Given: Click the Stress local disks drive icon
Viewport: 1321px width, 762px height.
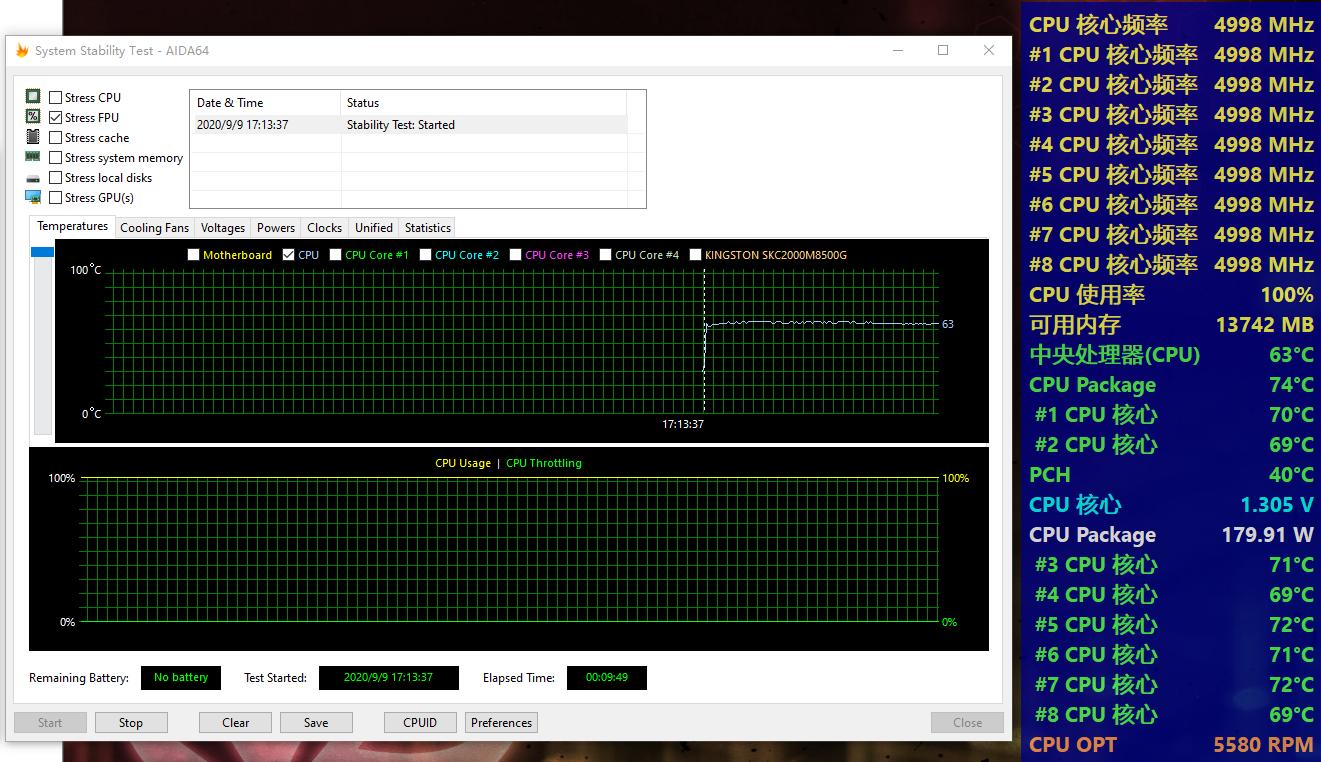Looking at the screenshot, I should [x=33, y=178].
